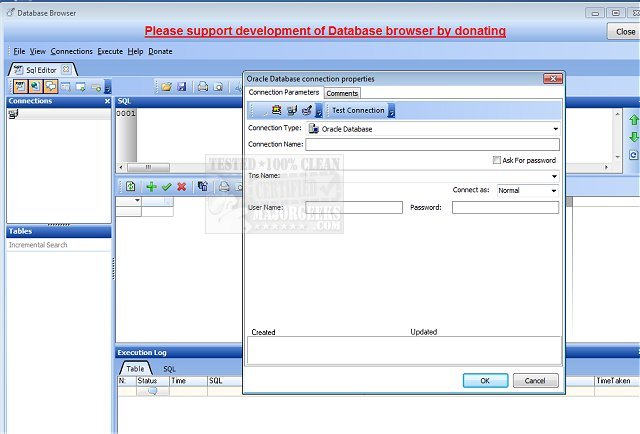This screenshot has width=640, height=434.
Task: Open the File menu
Action: [x=19, y=51]
